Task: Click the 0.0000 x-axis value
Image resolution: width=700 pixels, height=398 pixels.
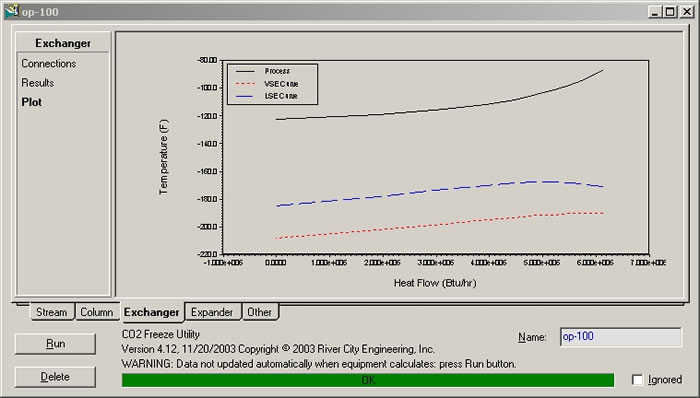Action: (x=276, y=263)
